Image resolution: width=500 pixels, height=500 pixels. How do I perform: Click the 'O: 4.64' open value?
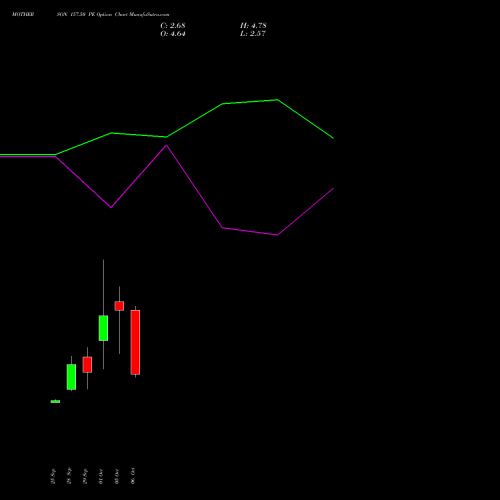[x=173, y=33]
